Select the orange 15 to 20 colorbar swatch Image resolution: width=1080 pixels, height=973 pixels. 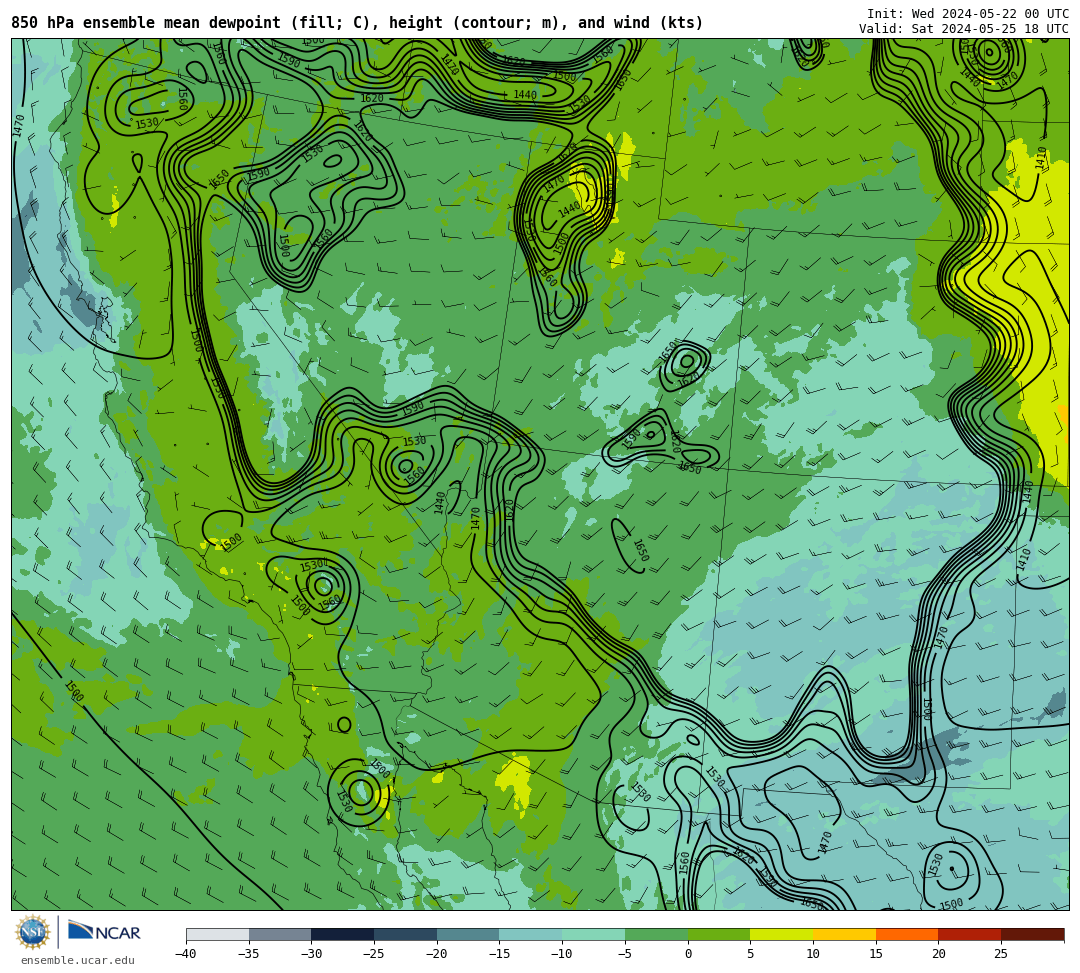[907, 934]
